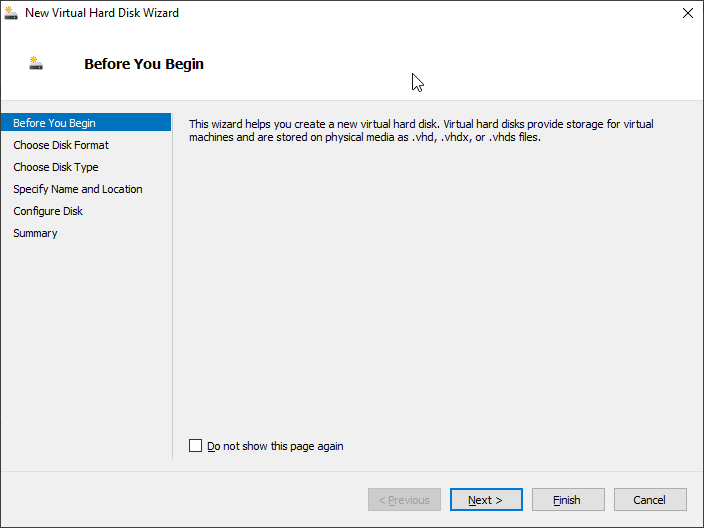Click the wizard icon in the title bar

[12, 13]
